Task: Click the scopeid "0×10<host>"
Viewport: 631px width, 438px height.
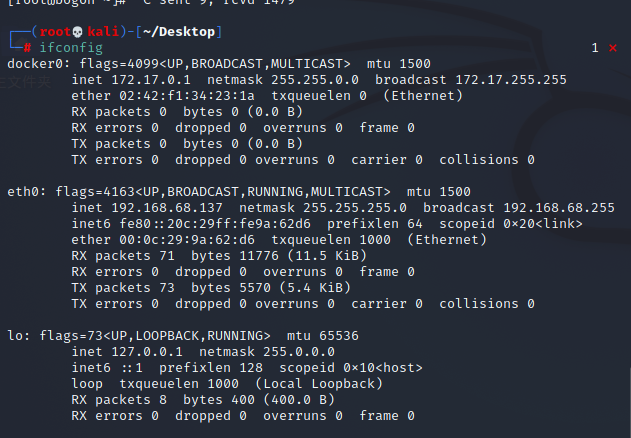Action: tap(383, 368)
